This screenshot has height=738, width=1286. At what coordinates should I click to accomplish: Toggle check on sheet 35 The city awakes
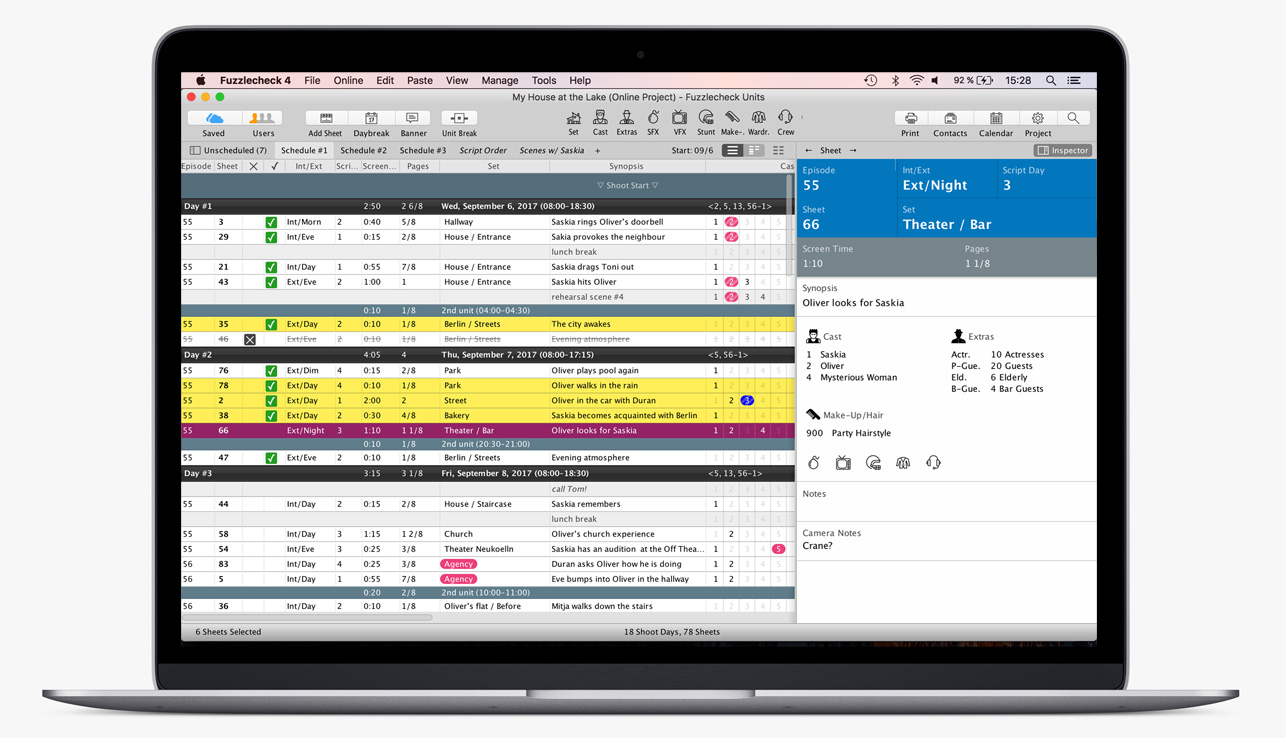271,324
